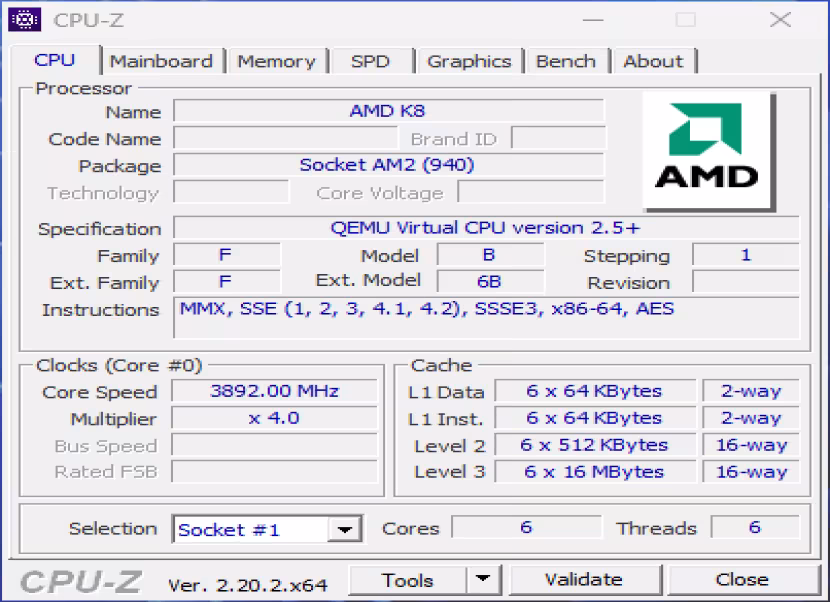
Task: Click the Validate button
Action: click(584, 580)
